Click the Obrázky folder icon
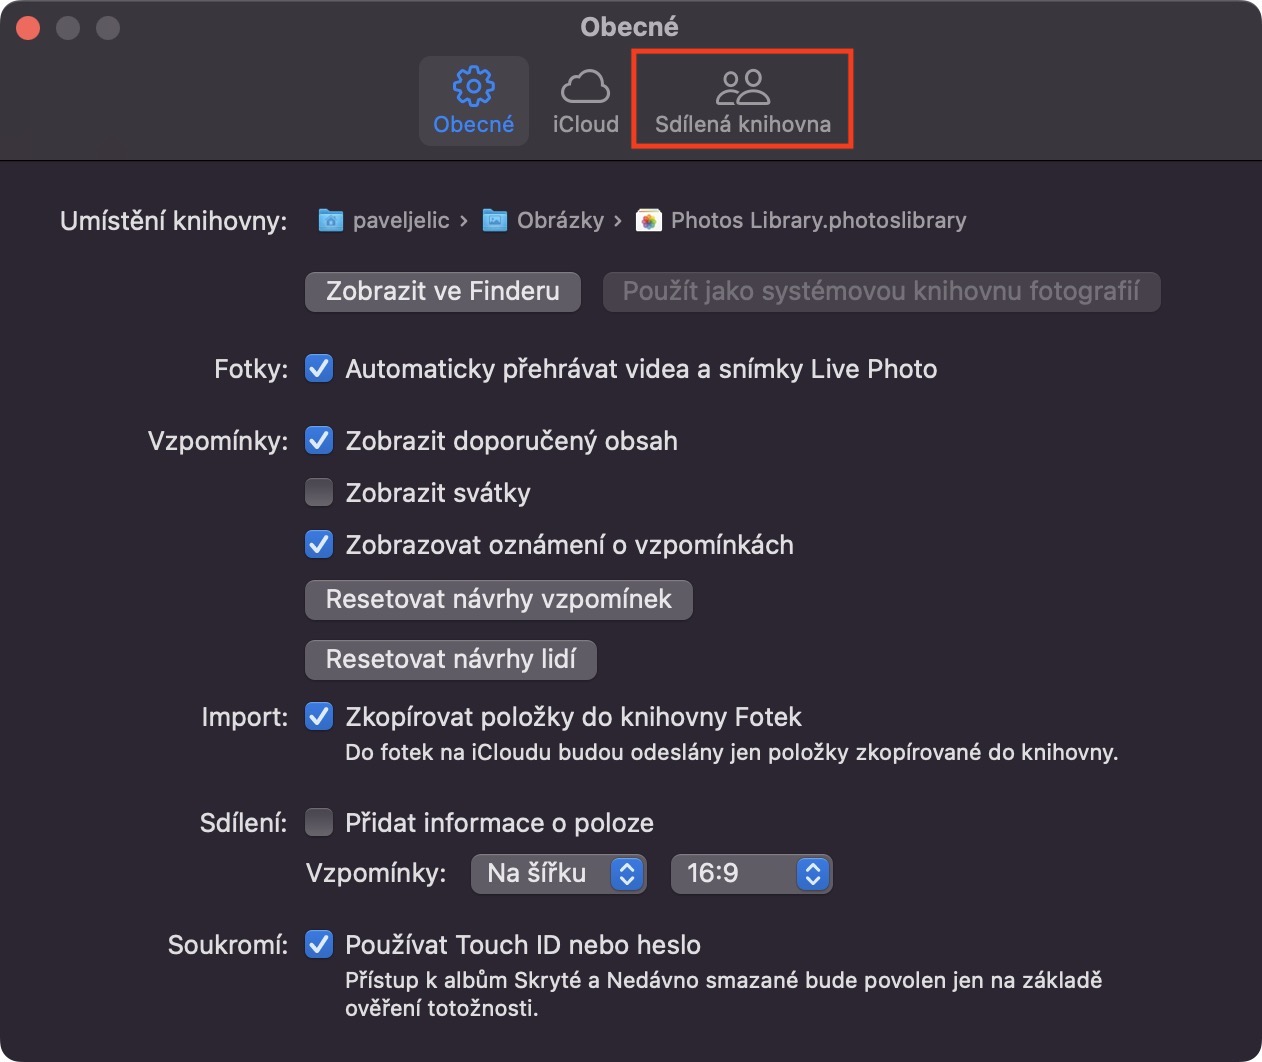This screenshot has width=1262, height=1062. (x=494, y=220)
